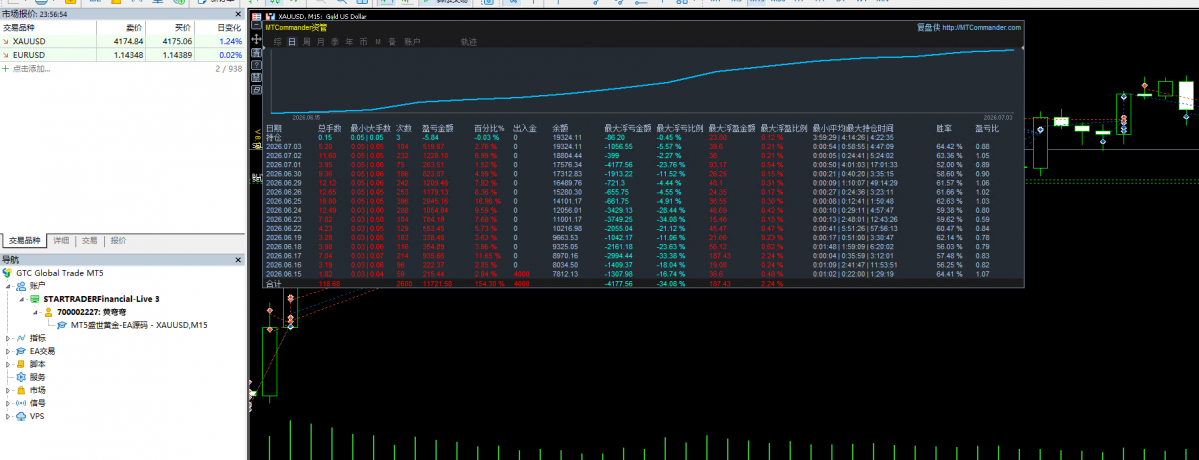Click the indicators icon beside 指标

(21, 338)
